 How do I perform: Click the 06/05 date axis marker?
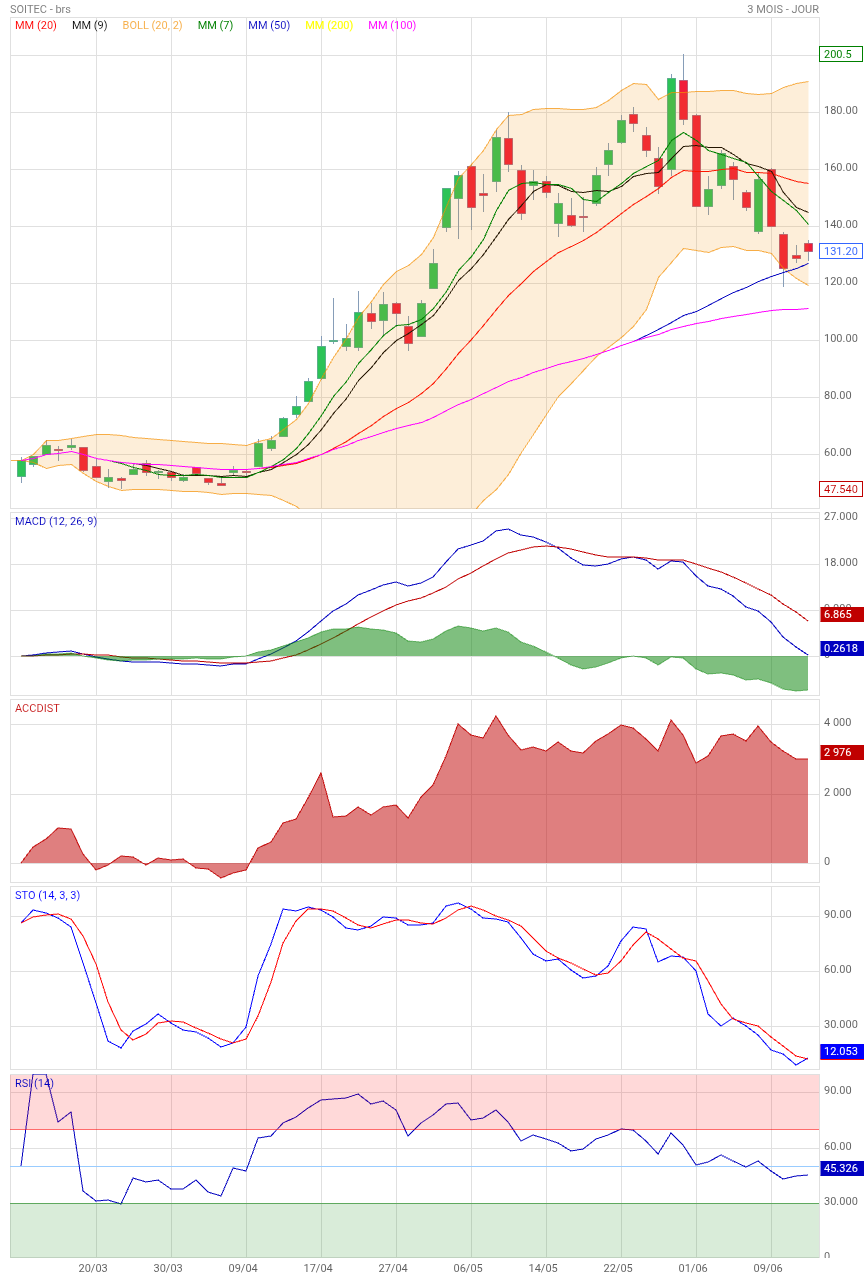(468, 1268)
